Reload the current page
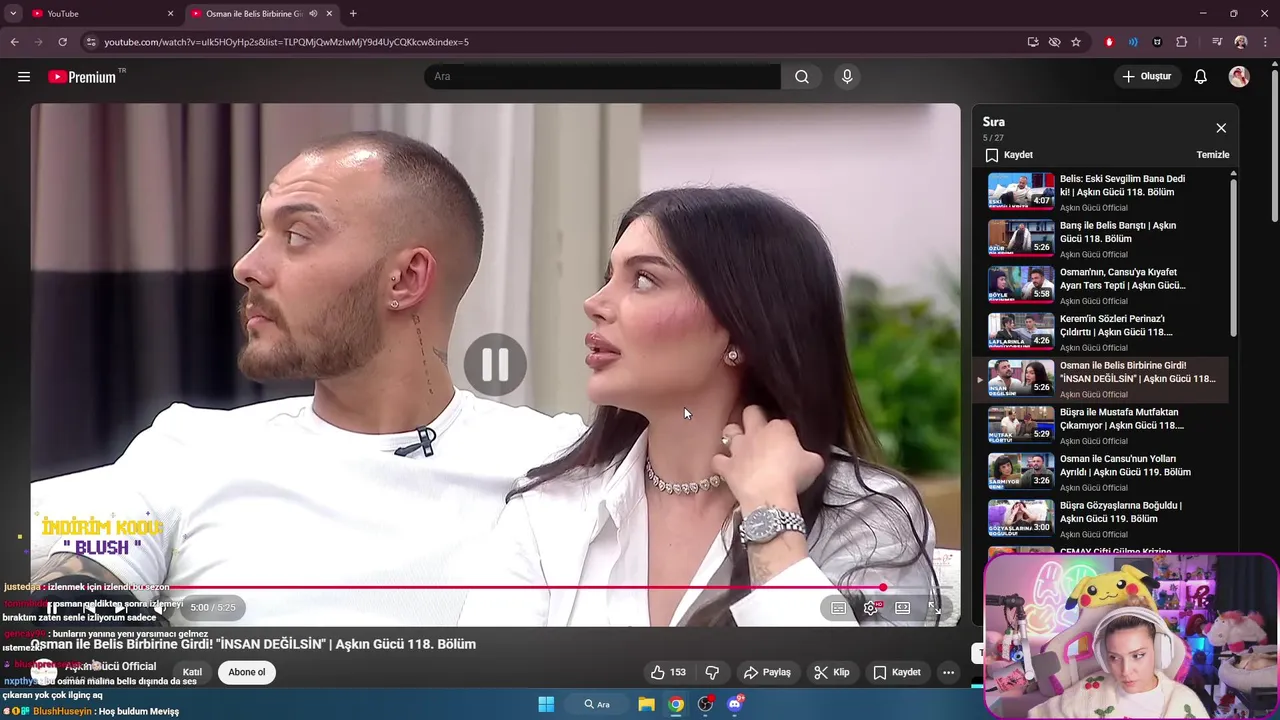 click(x=62, y=42)
